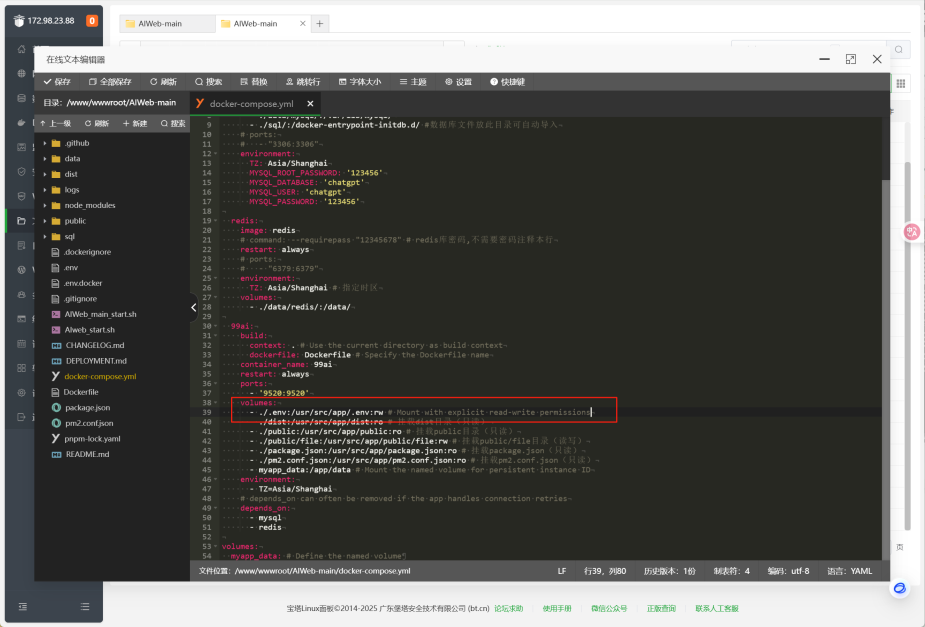Change 语言 YAML language mode
This screenshot has height=627, width=925.
tap(849, 571)
